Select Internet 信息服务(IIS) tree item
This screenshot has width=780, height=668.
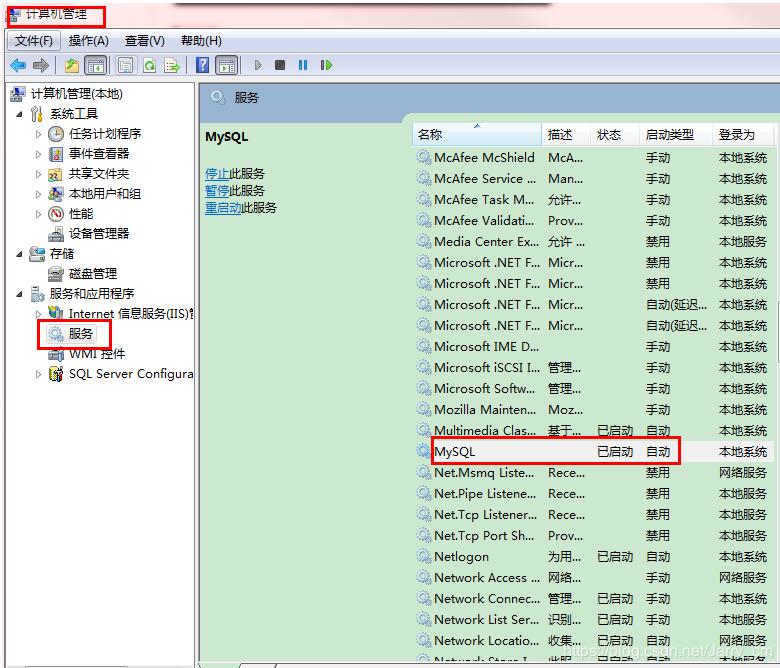coord(131,313)
